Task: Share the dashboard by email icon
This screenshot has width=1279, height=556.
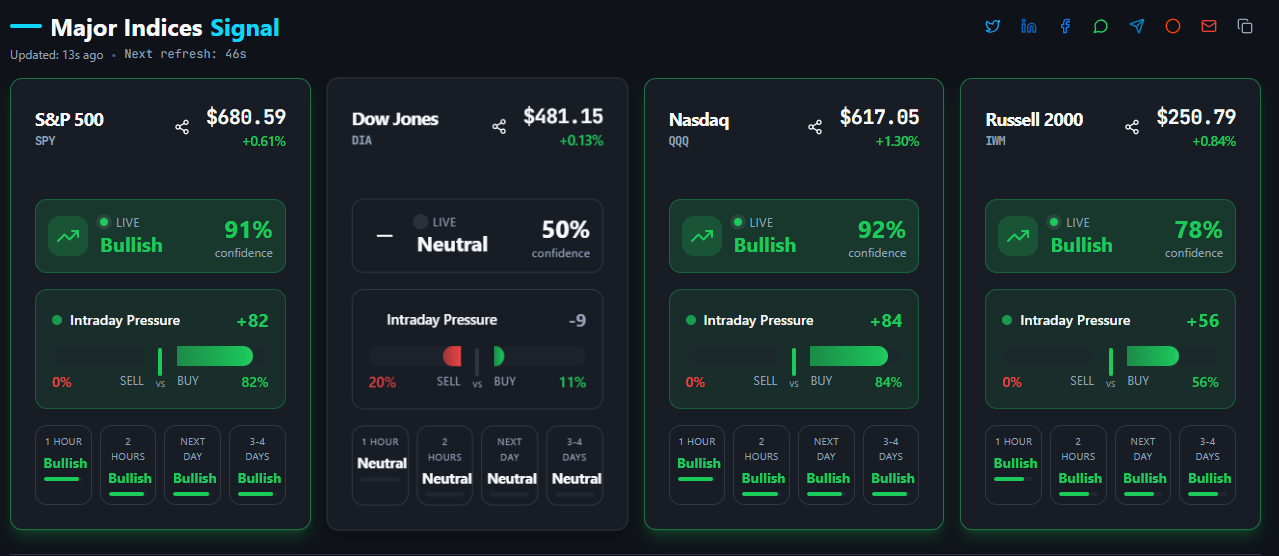Action: pos(1209,26)
